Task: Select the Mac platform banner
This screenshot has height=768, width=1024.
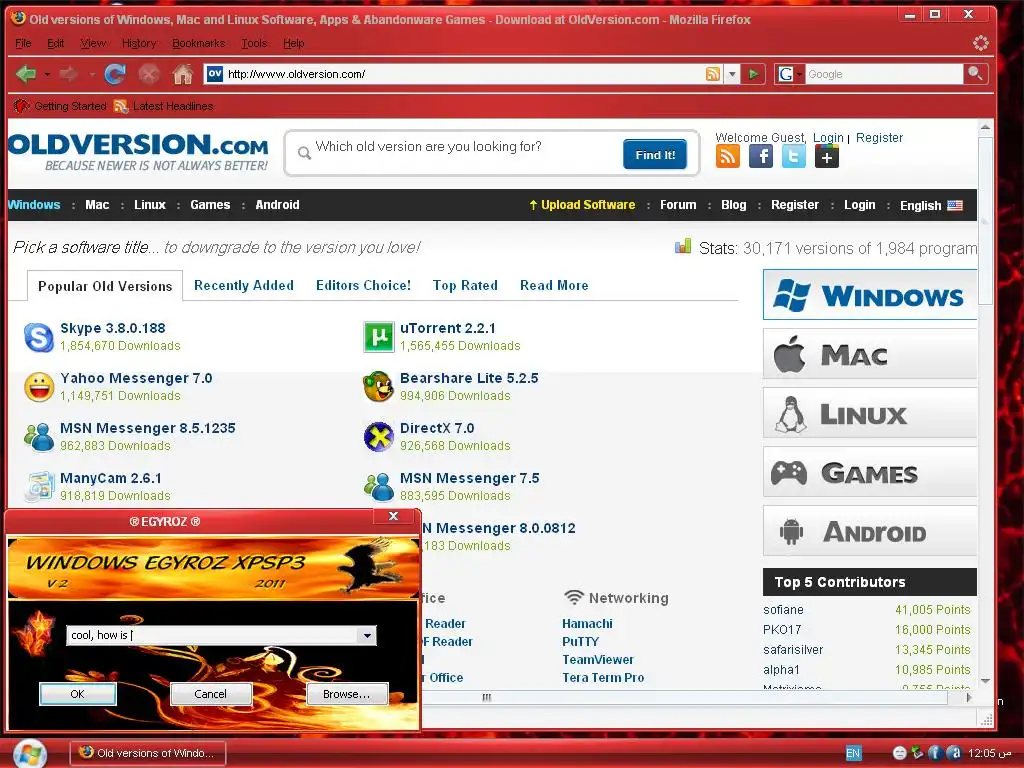Action: click(x=870, y=355)
